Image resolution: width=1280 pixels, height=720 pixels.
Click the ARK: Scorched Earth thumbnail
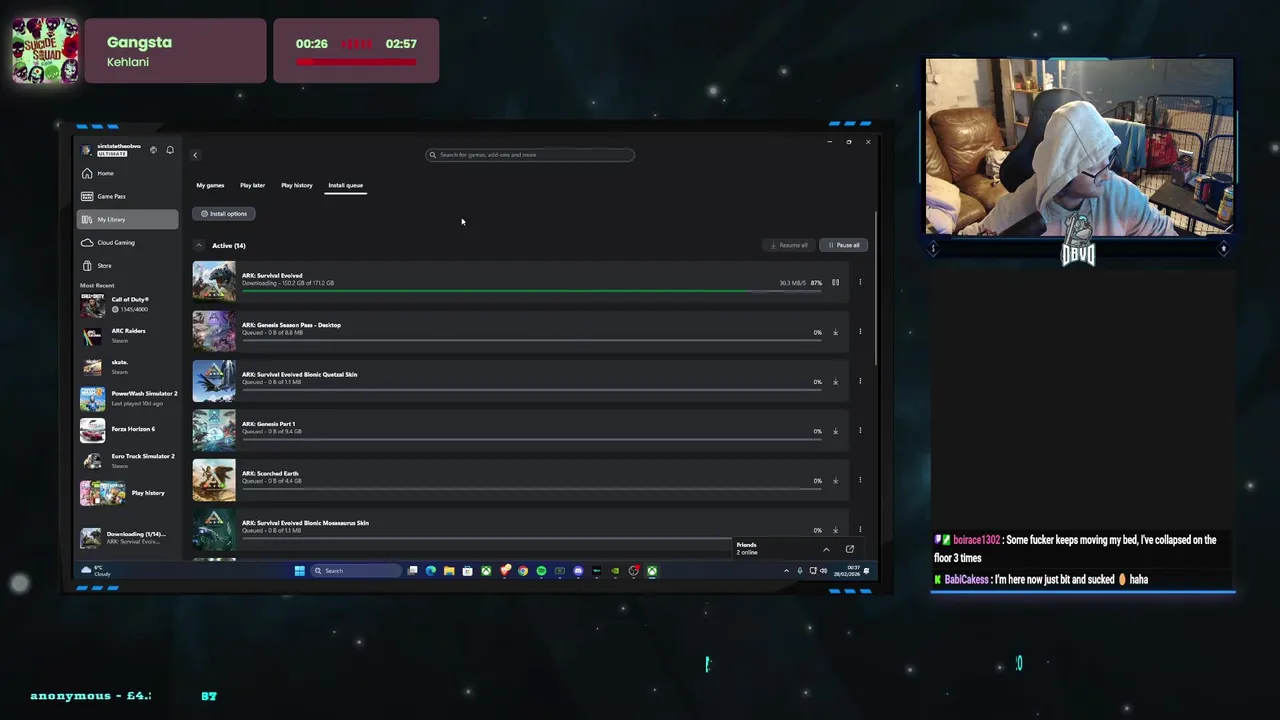click(214, 480)
